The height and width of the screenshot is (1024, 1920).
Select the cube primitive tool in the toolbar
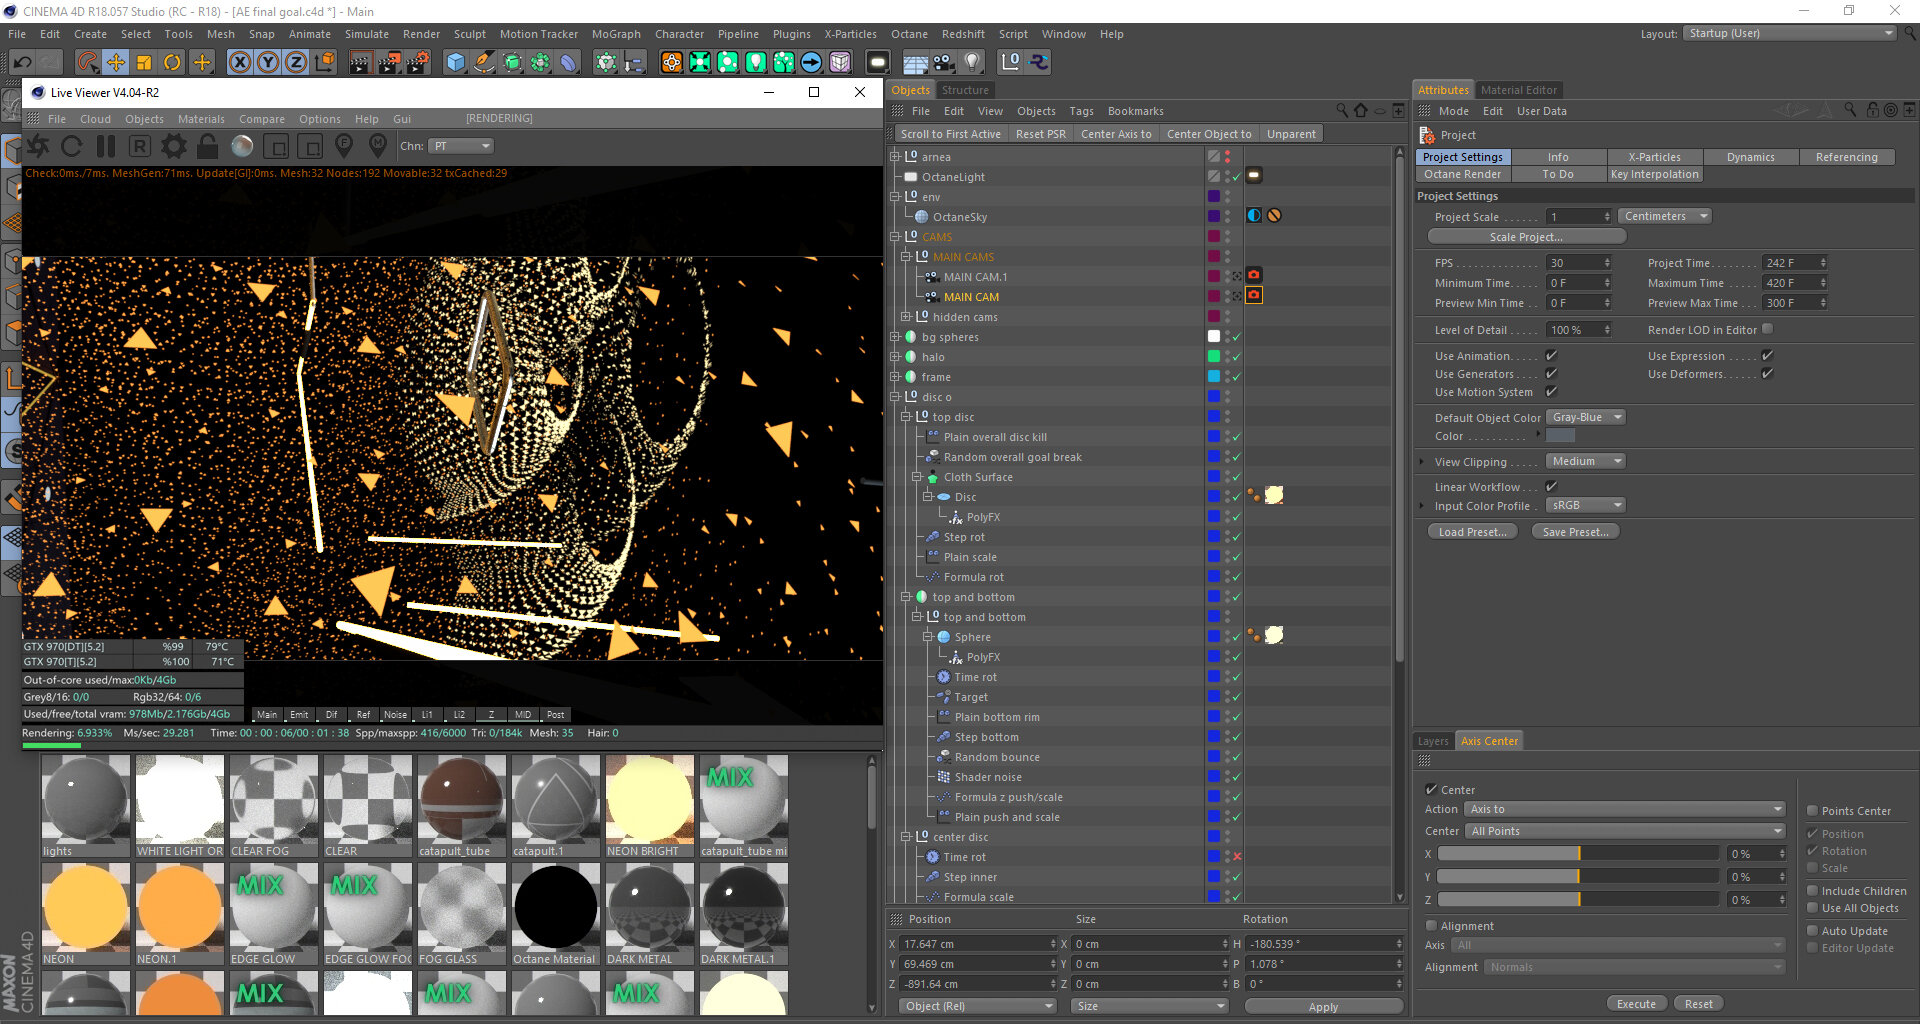tap(455, 62)
